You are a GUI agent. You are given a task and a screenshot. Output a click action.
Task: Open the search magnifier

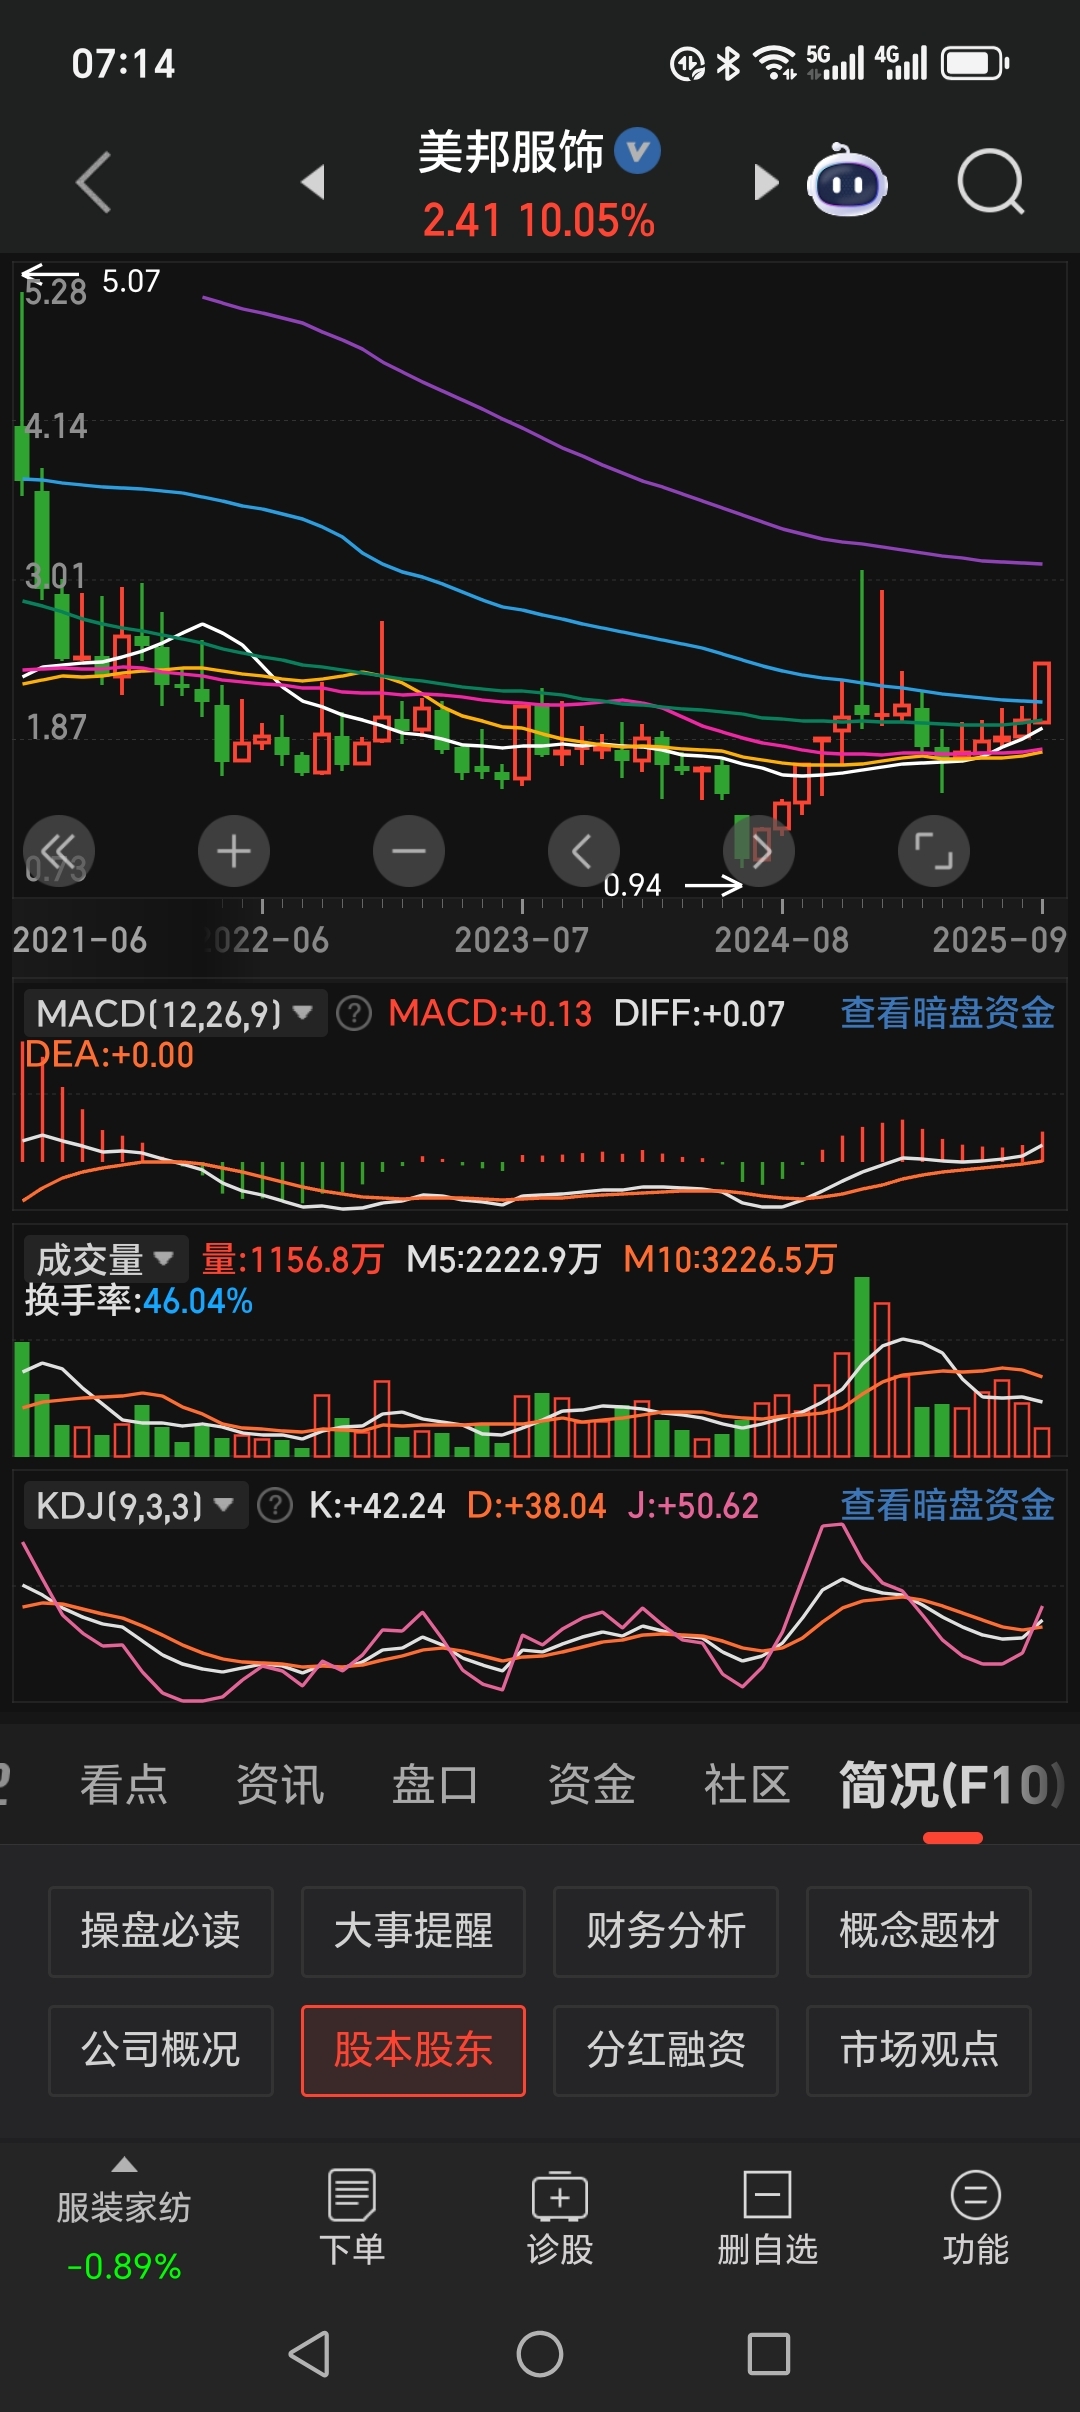[990, 182]
